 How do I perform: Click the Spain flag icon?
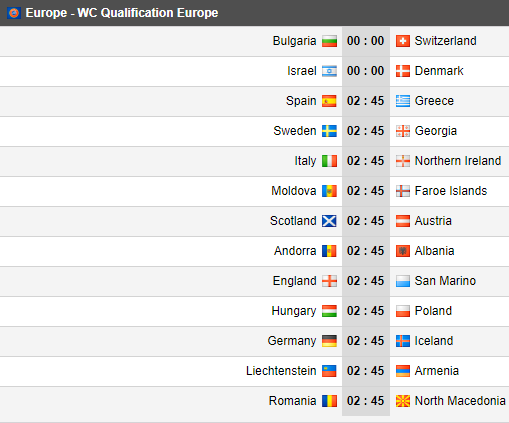(x=329, y=101)
